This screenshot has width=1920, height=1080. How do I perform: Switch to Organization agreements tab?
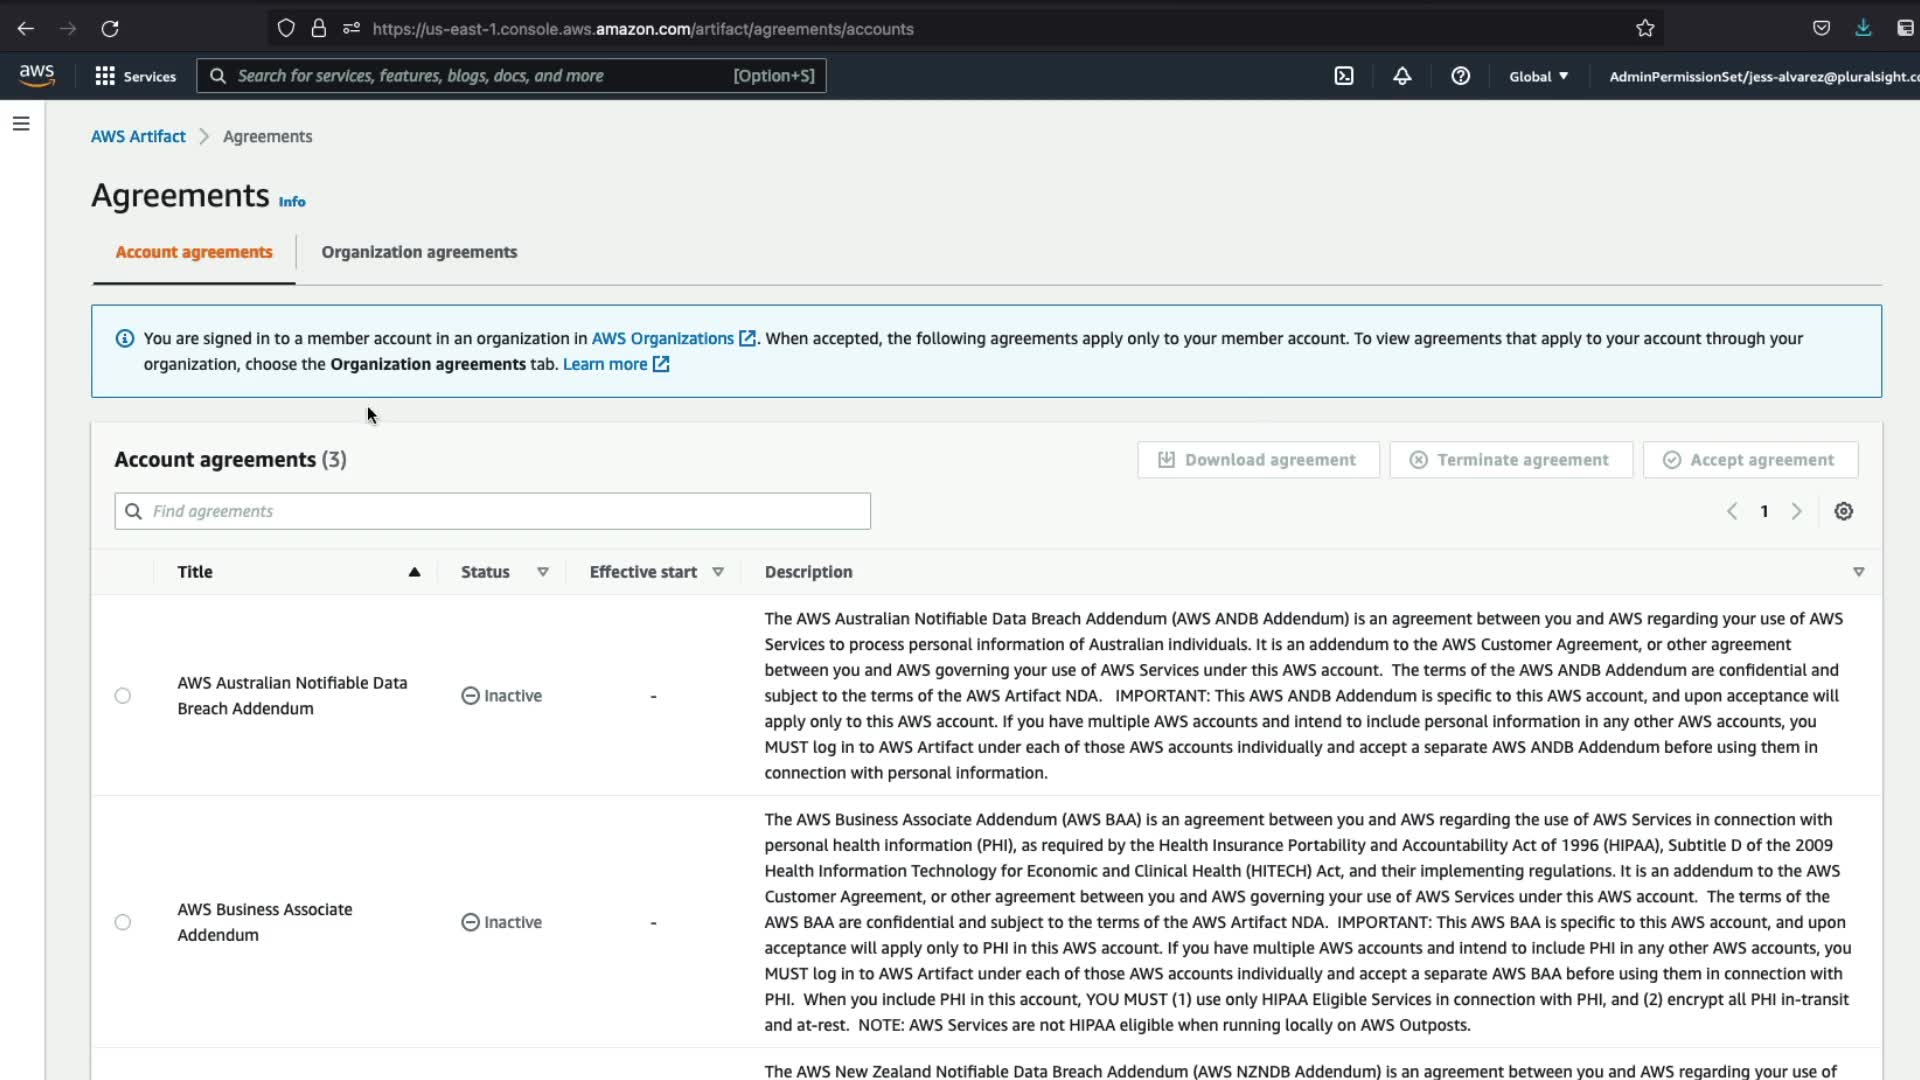(419, 252)
